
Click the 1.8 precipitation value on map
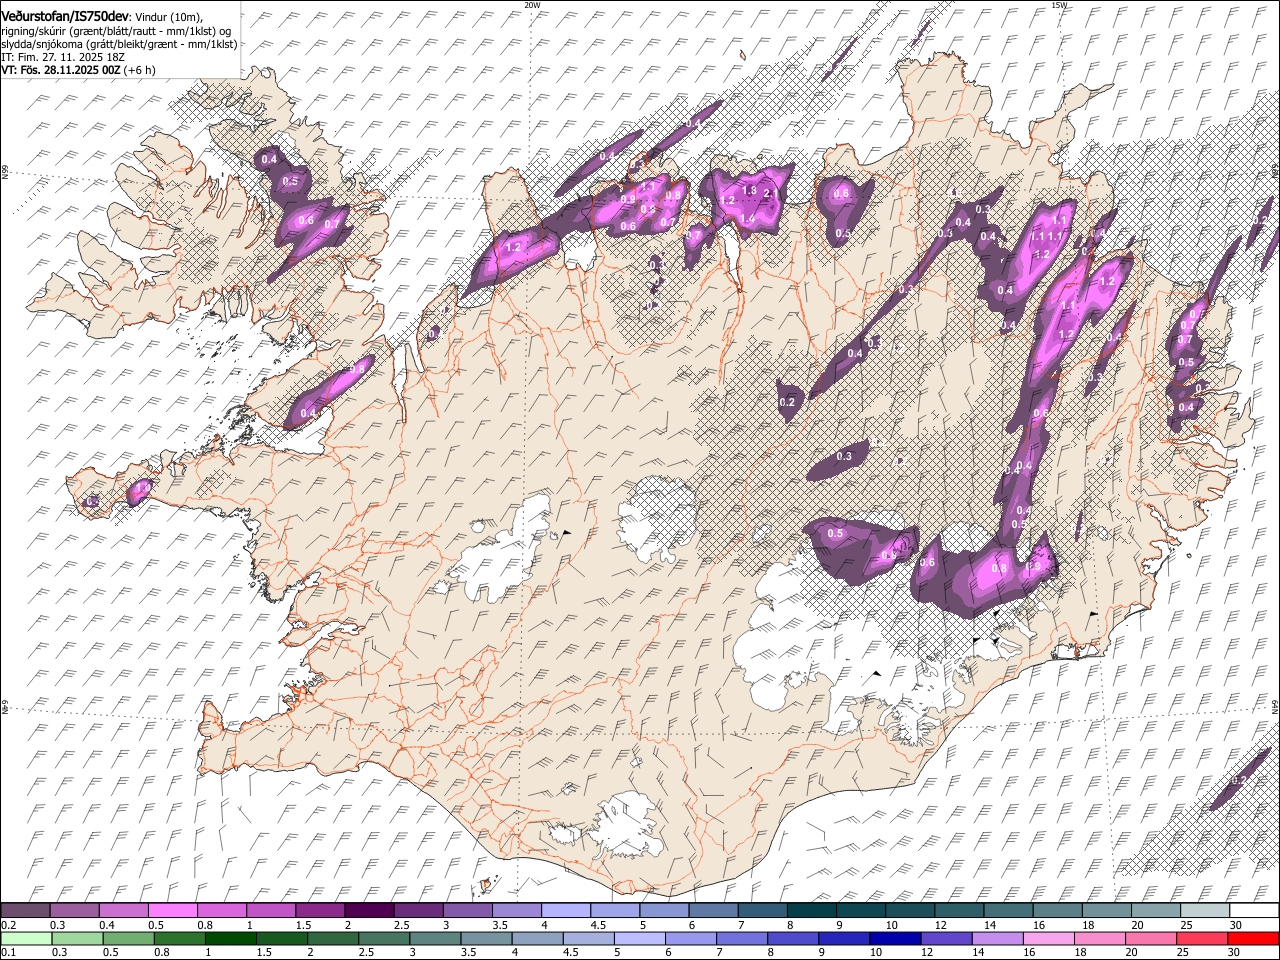tap(748, 190)
